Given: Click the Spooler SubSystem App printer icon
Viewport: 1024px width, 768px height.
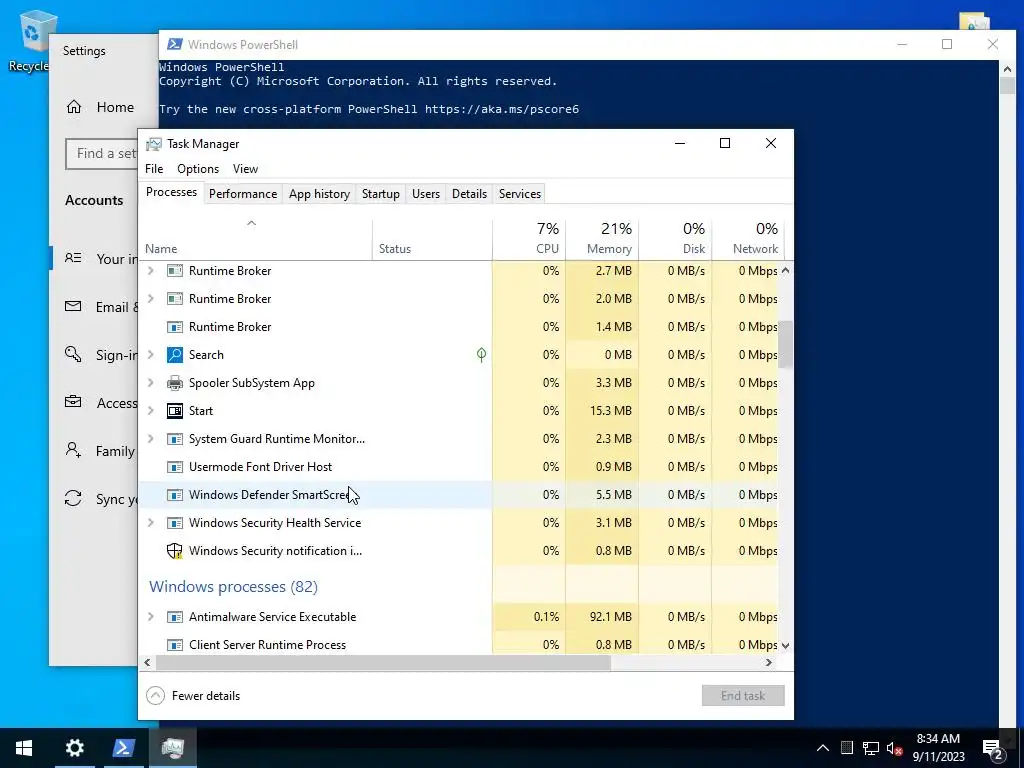Looking at the screenshot, I should tap(174, 383).
